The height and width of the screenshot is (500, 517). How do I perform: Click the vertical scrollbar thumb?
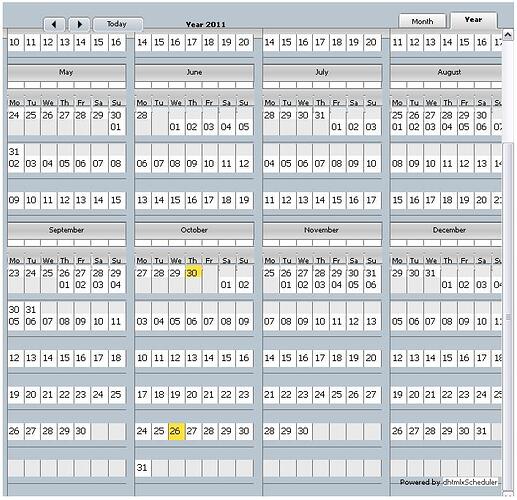[x=508, y=317]
